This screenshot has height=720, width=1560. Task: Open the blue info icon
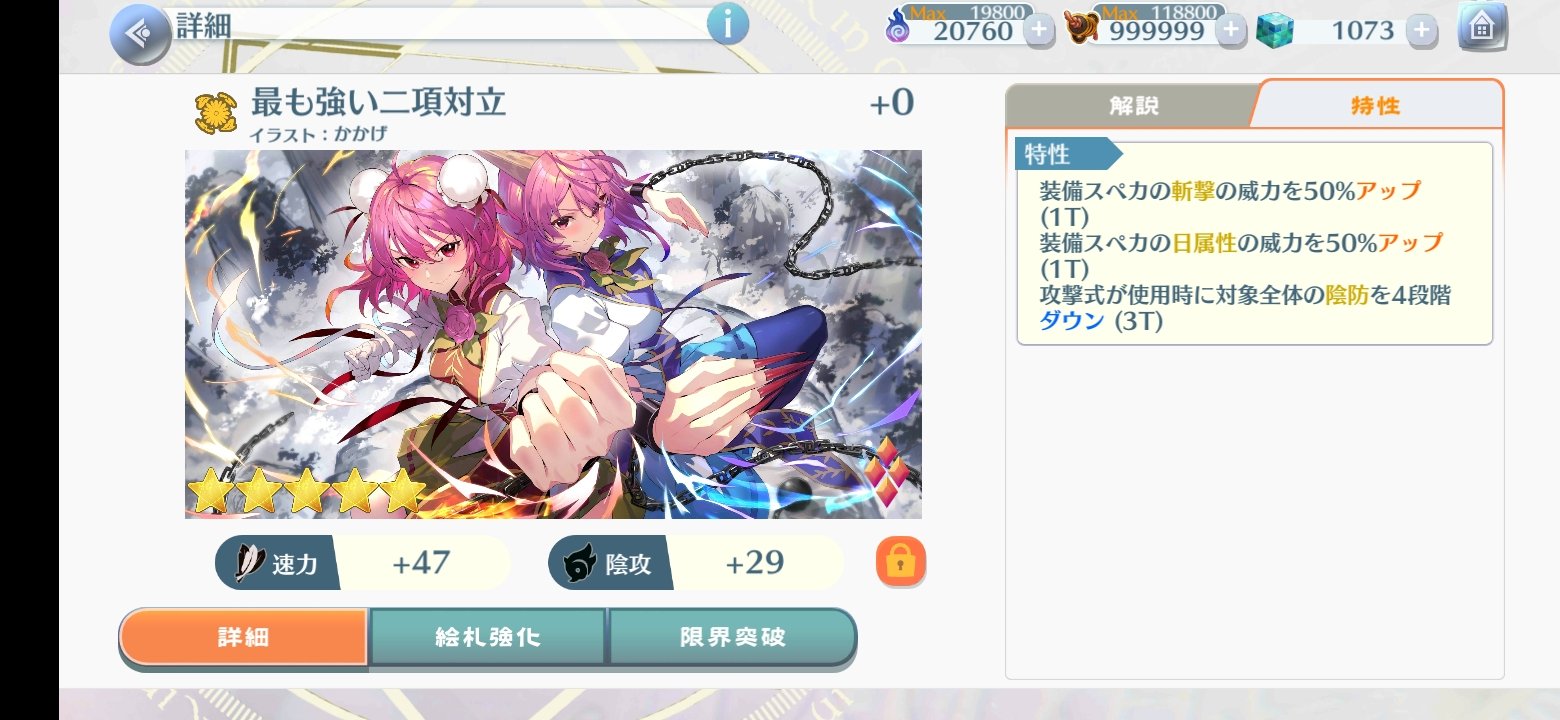pyautogui.click(x=728, y=25)
